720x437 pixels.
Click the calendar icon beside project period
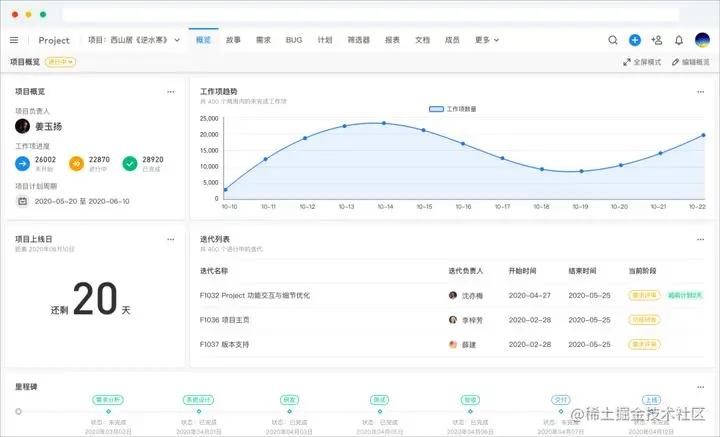click(22, 201)
